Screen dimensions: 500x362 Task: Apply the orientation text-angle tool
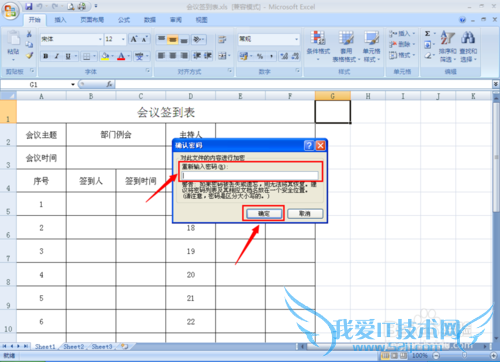(198, 39)
